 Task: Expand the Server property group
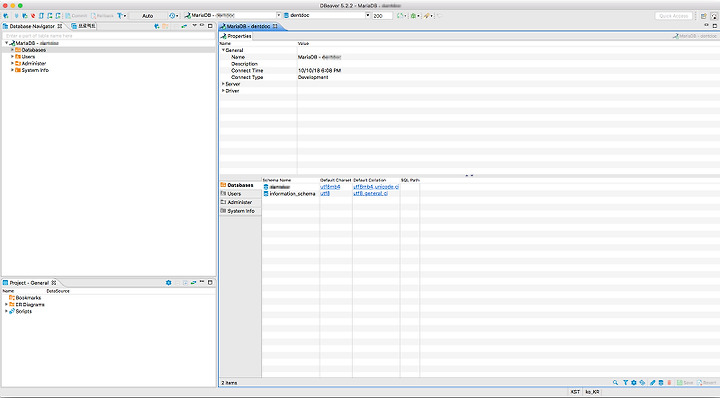click(223, 84)
